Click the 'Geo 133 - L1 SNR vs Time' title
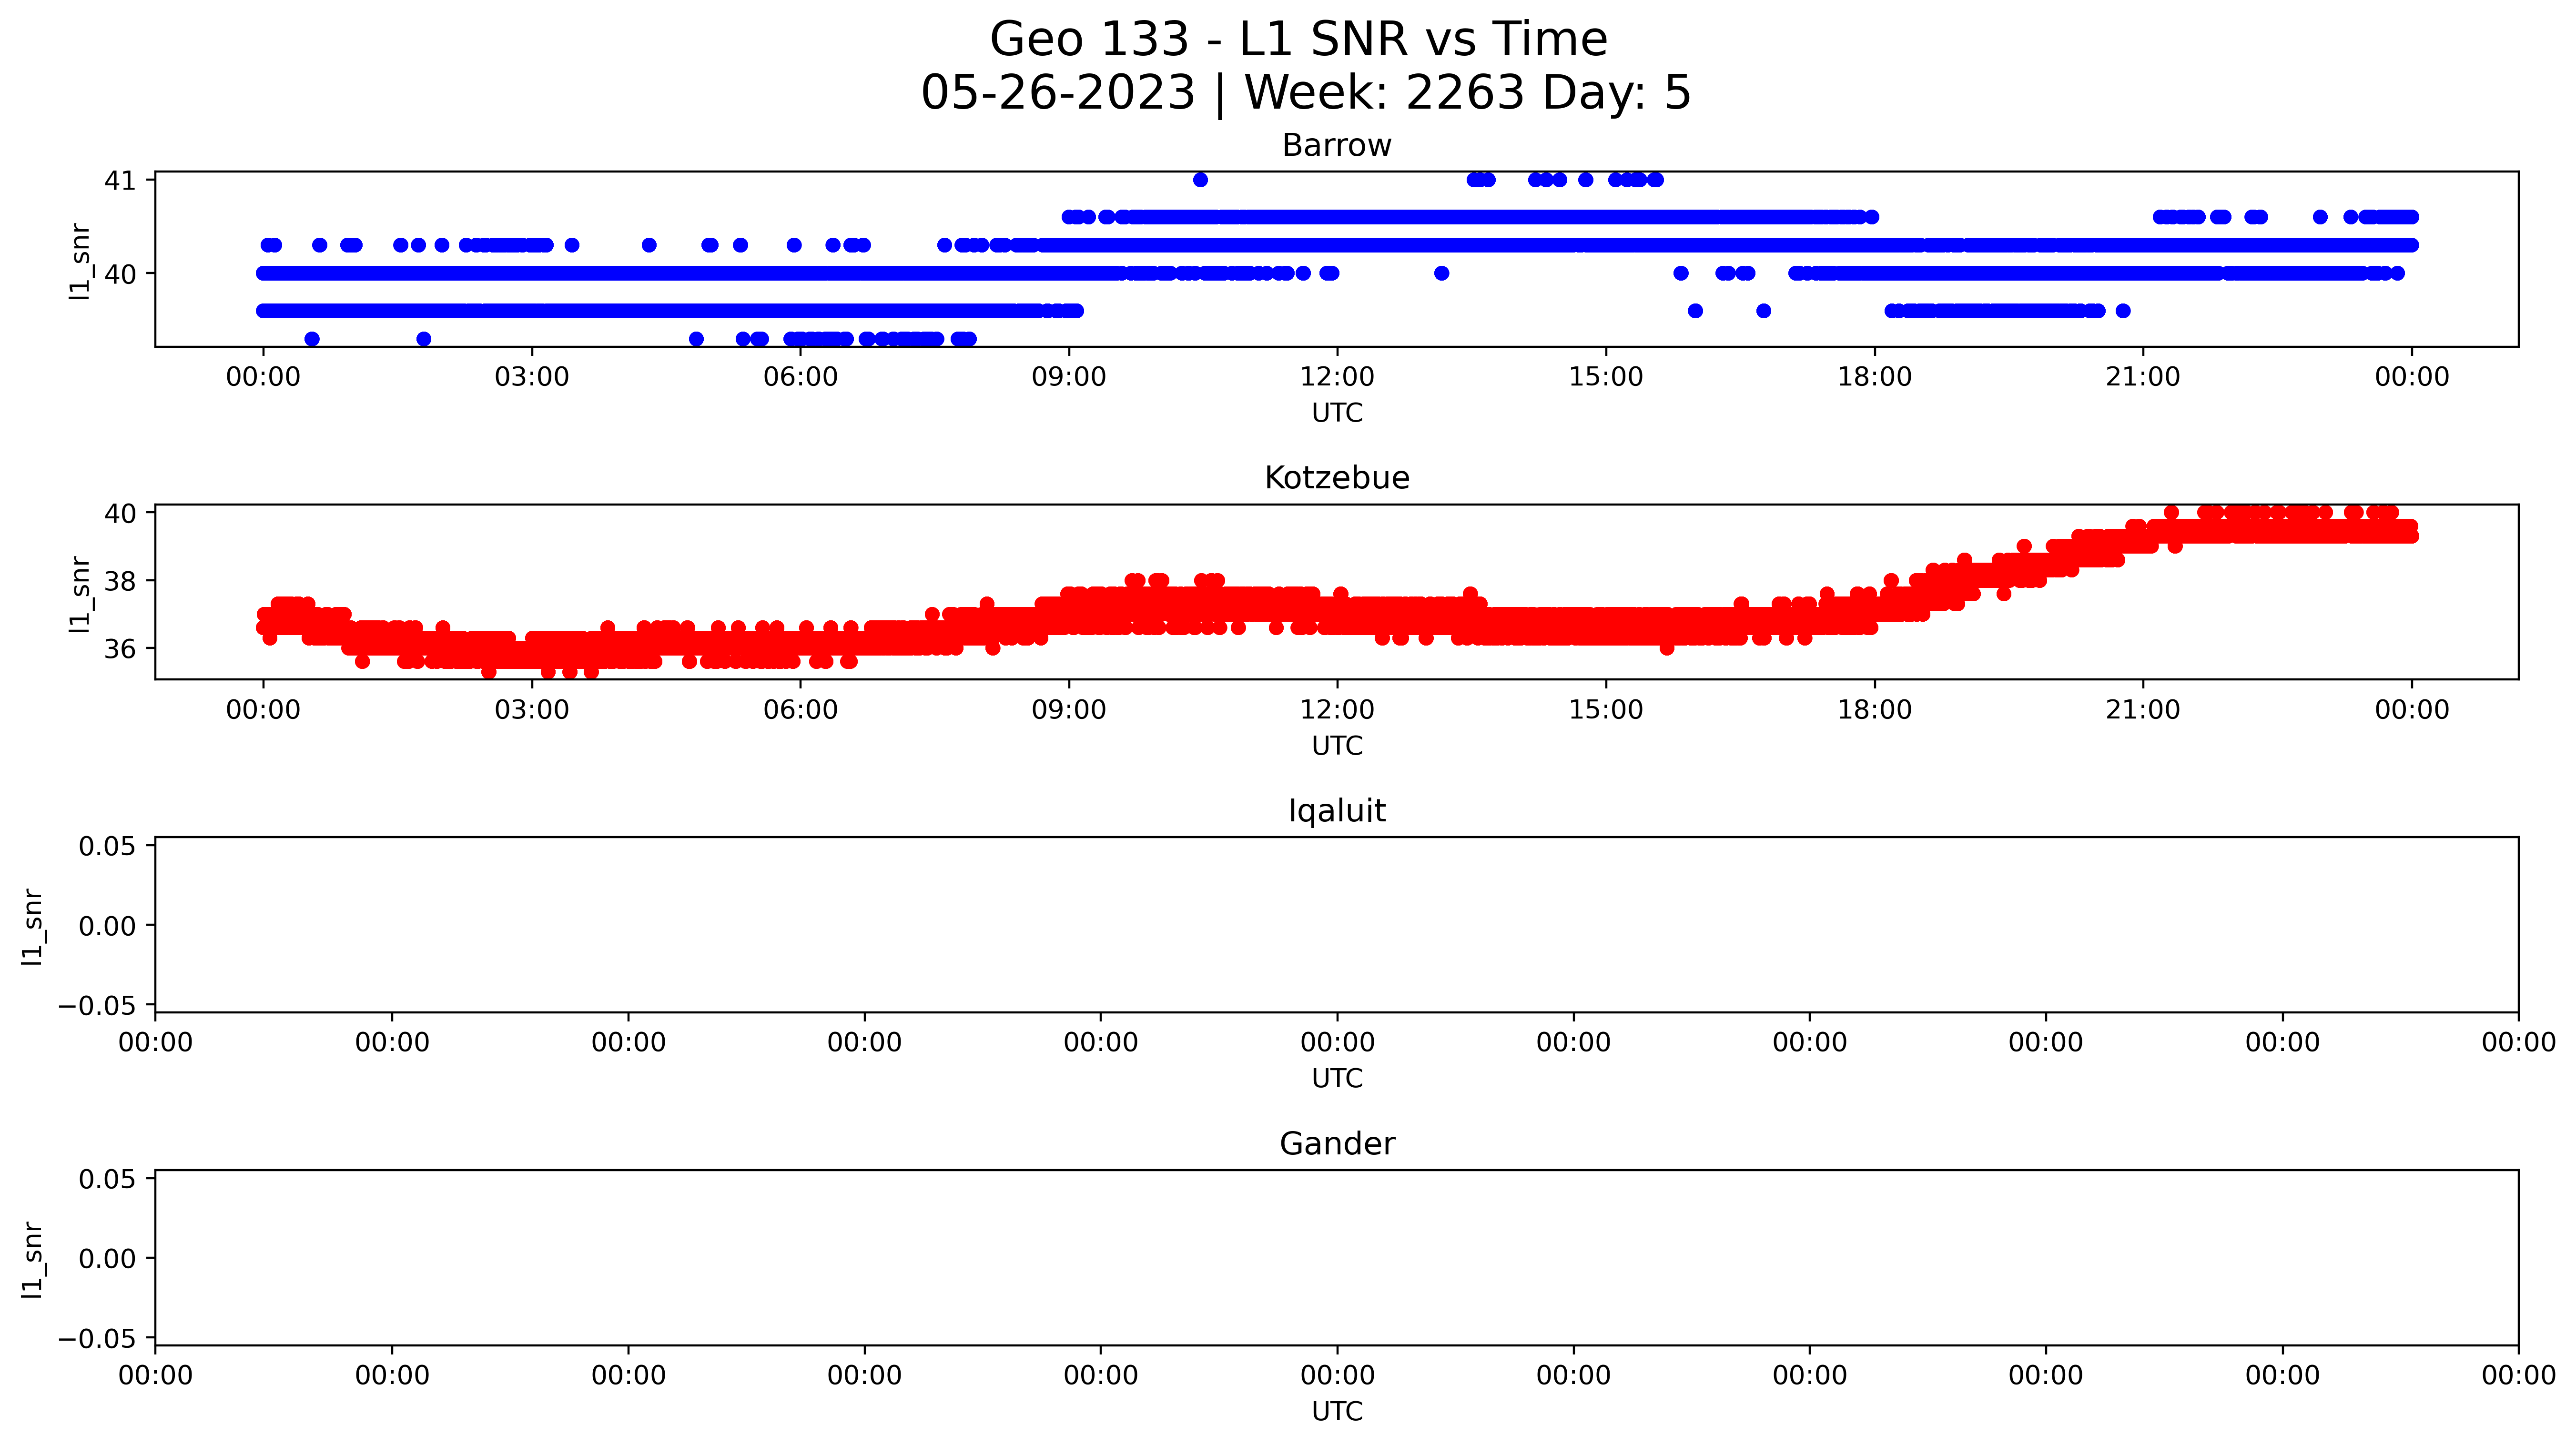Screen dimensions: 2576x1445 coord(1298,40)
